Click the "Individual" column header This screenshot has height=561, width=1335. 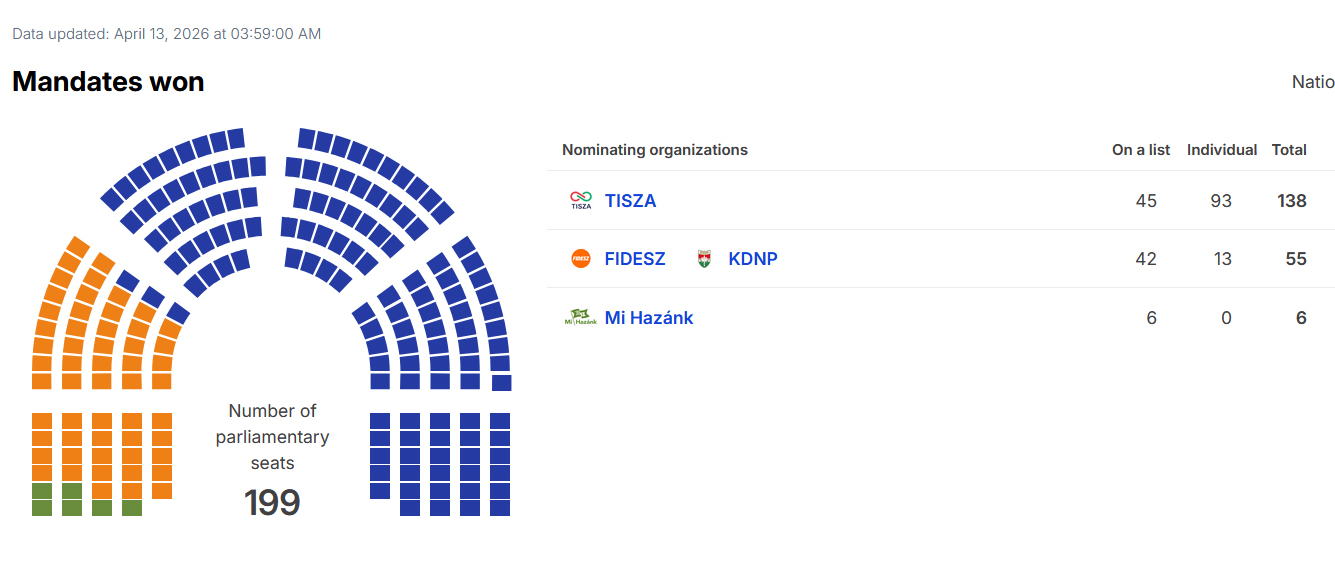pos(1222,150)
